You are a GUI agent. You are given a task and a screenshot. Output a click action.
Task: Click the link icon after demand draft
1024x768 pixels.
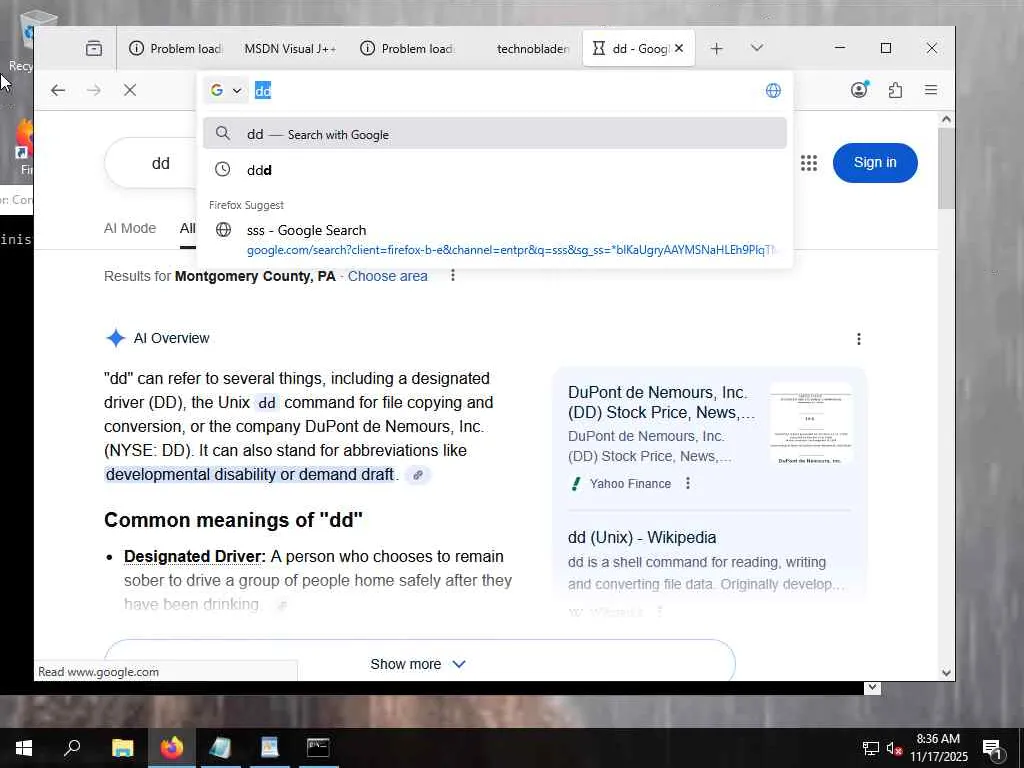point(418,475)
